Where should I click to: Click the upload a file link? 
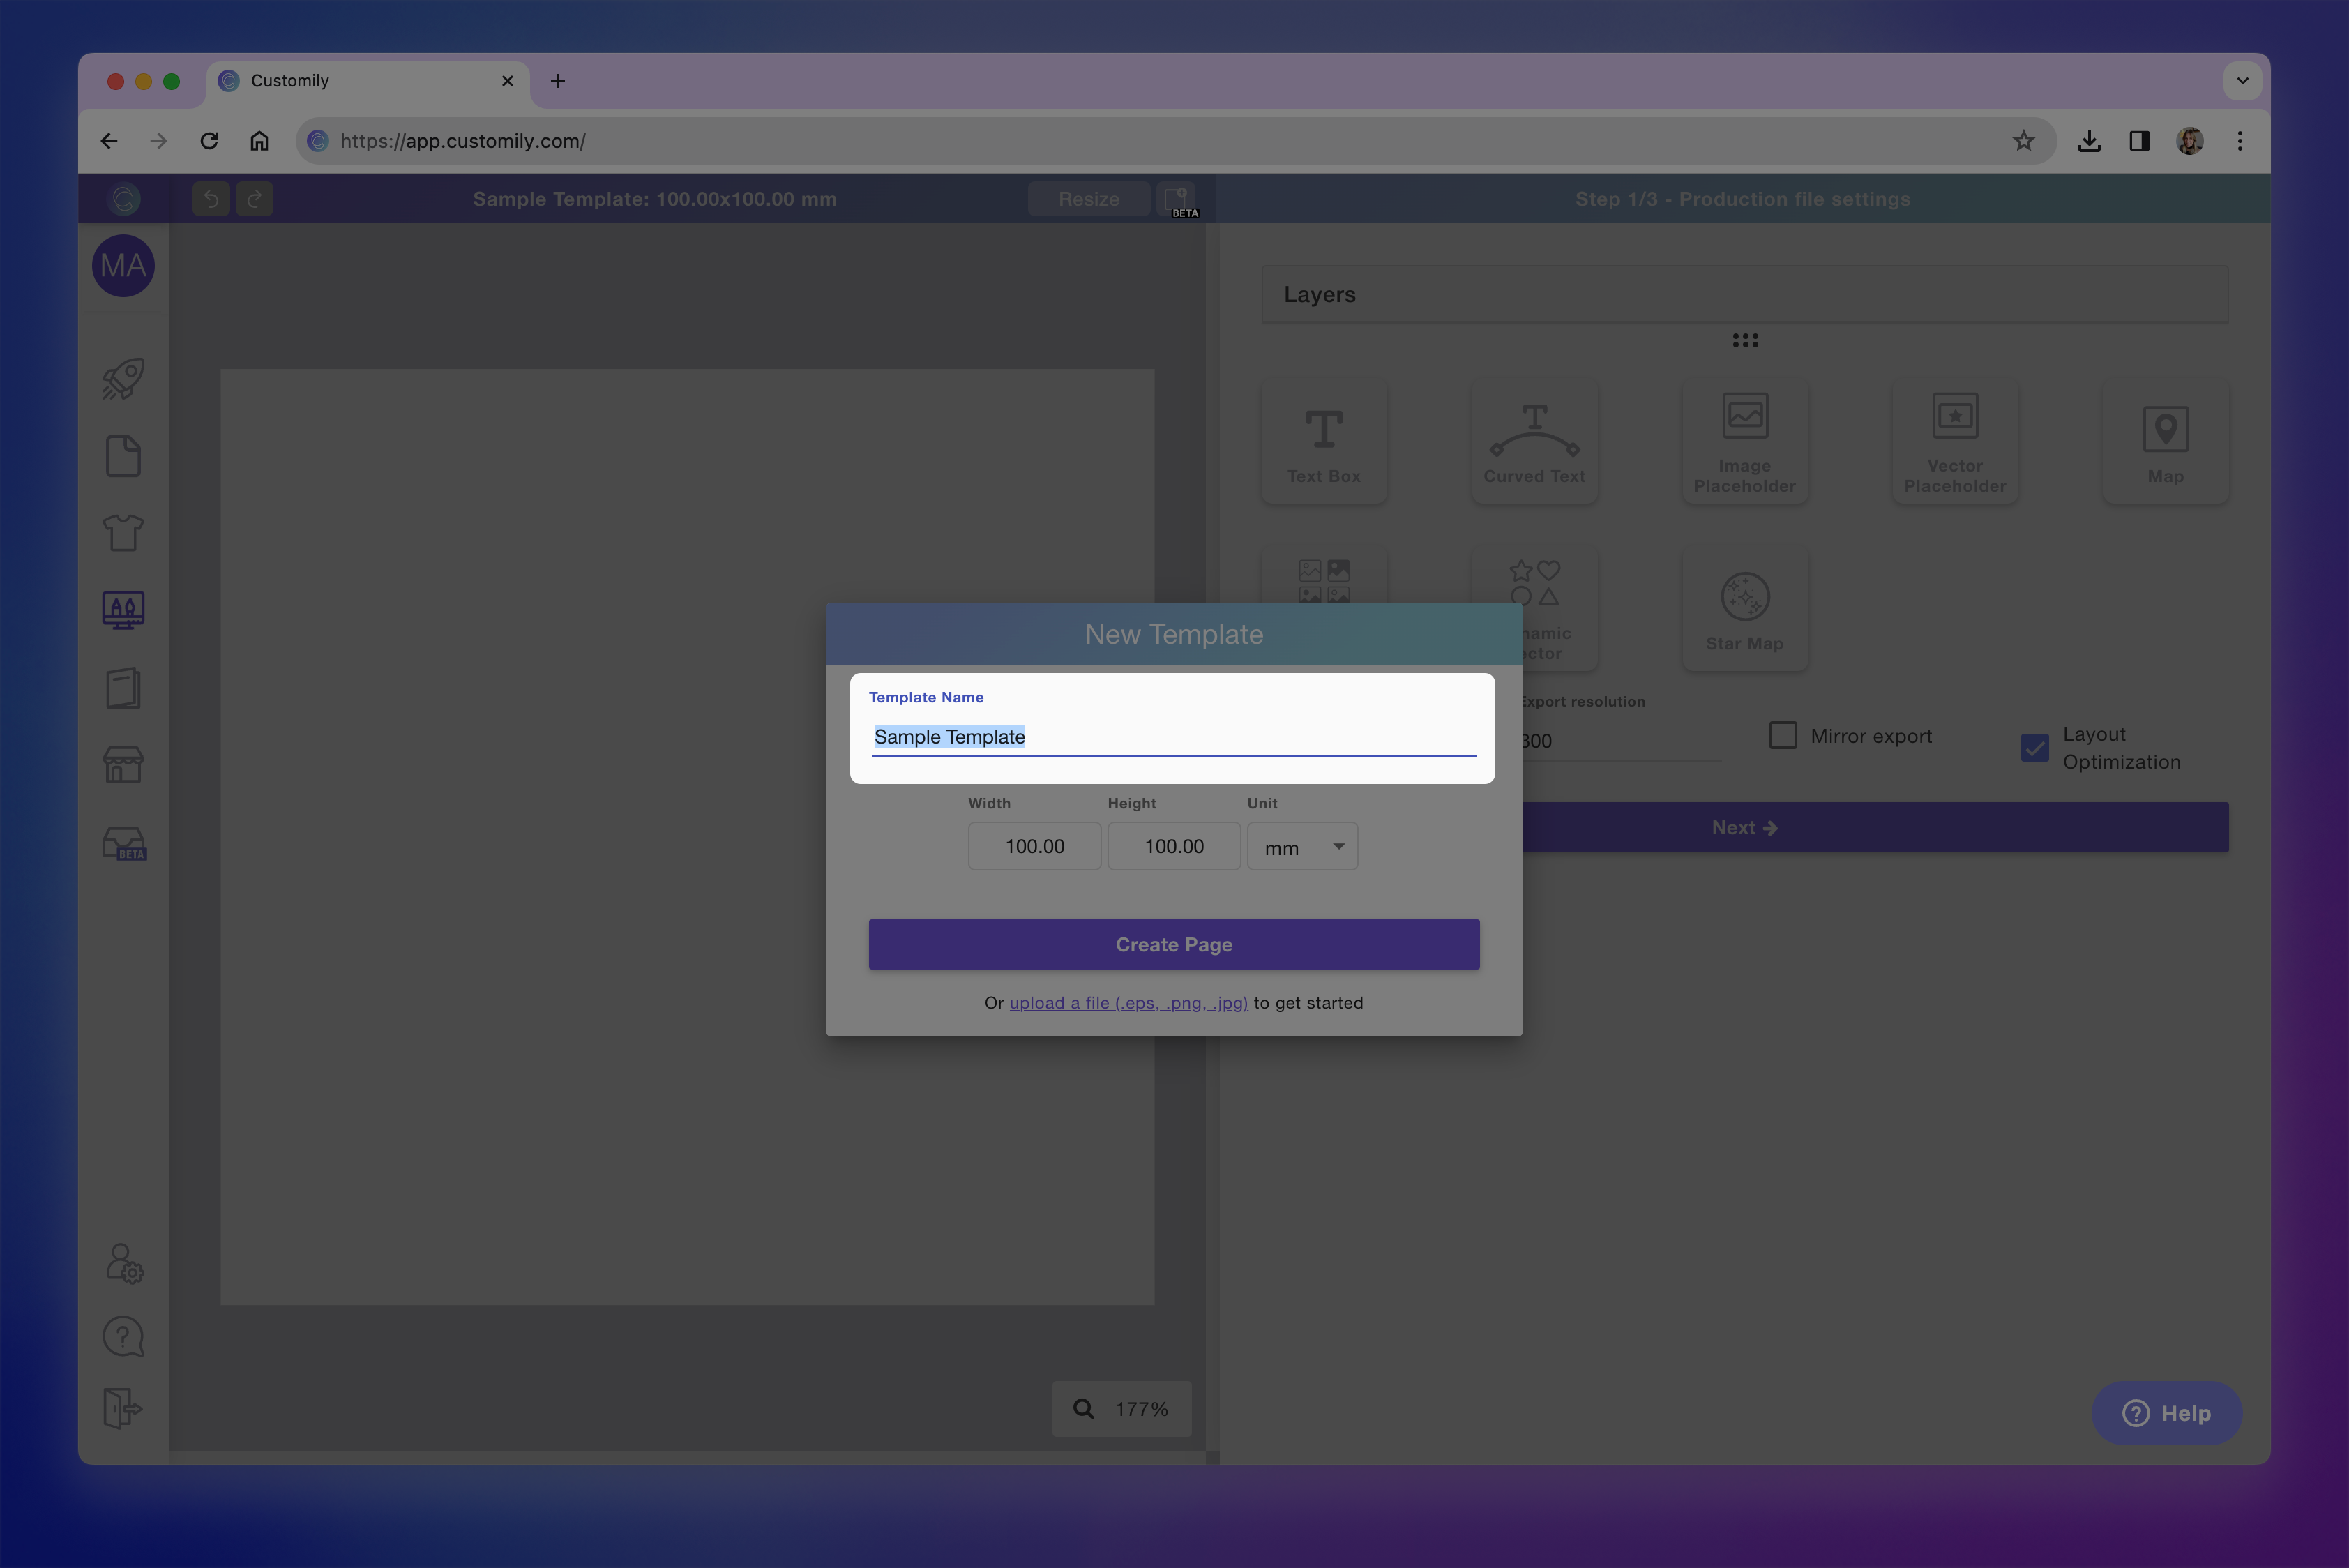coord(1128,1003)
